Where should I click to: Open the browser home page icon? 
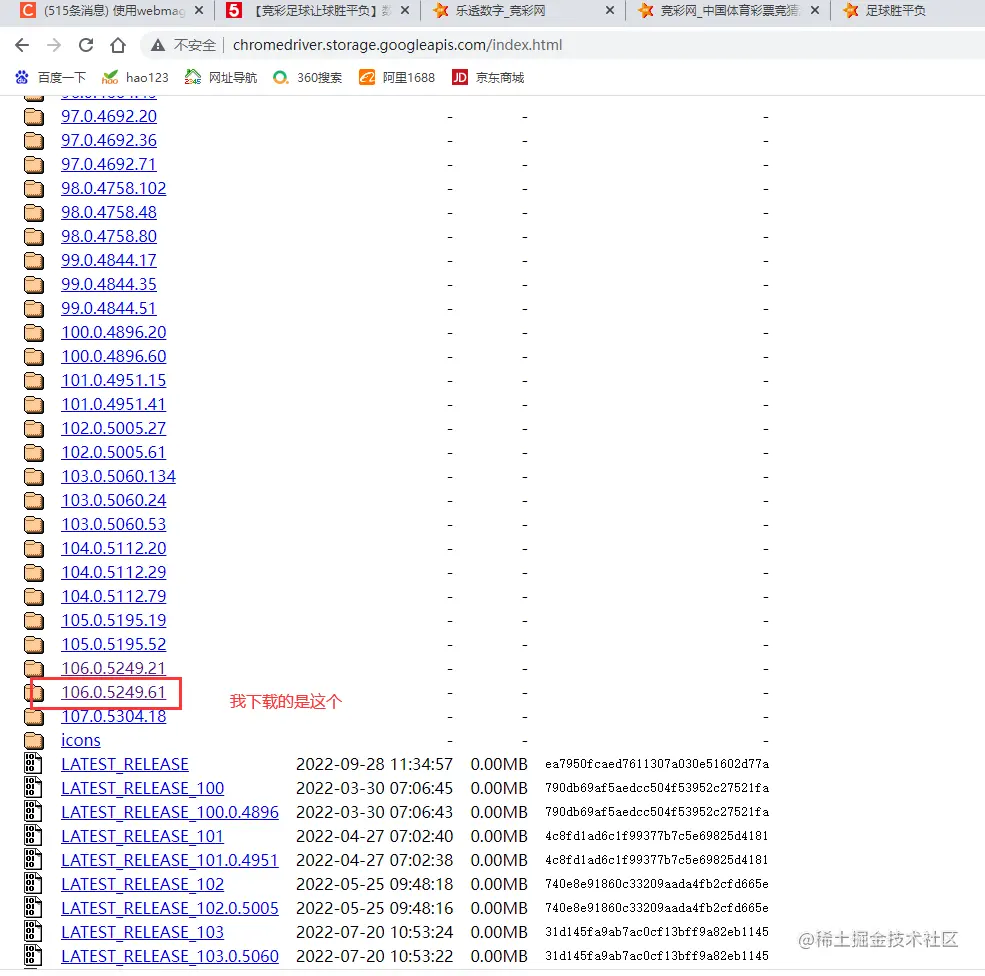coord(118,45)
